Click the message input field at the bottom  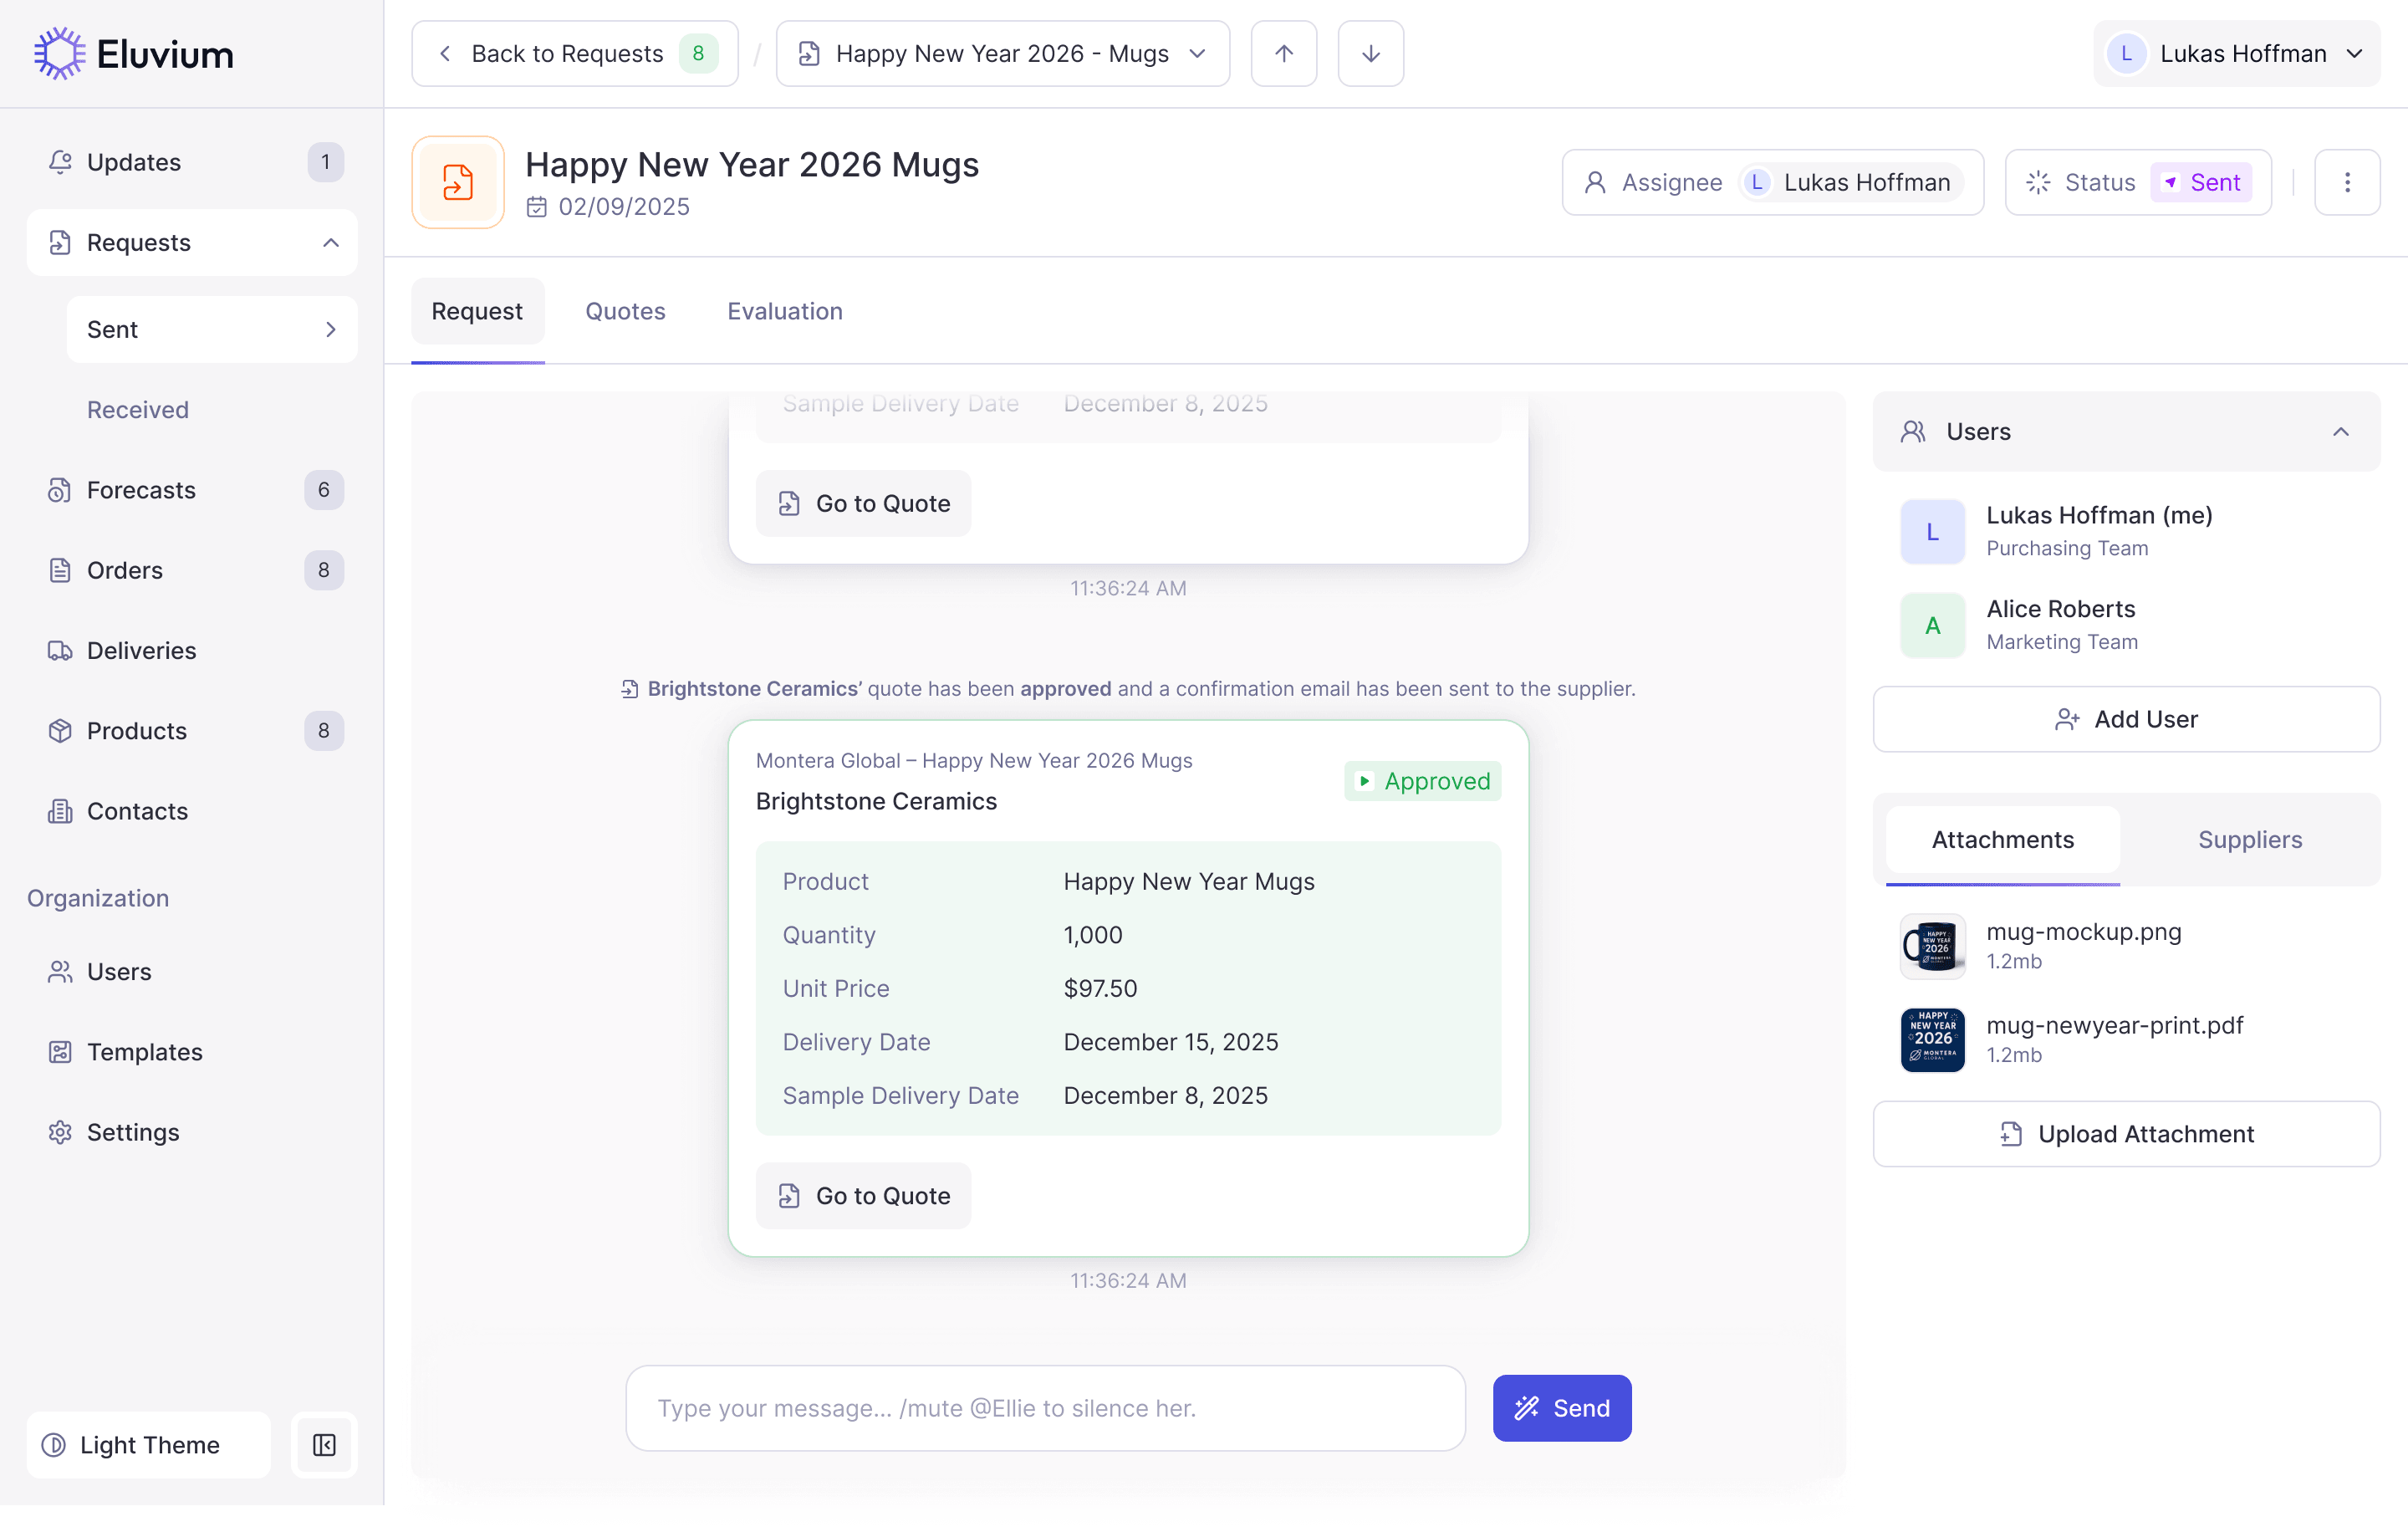coord(1044,1408)
